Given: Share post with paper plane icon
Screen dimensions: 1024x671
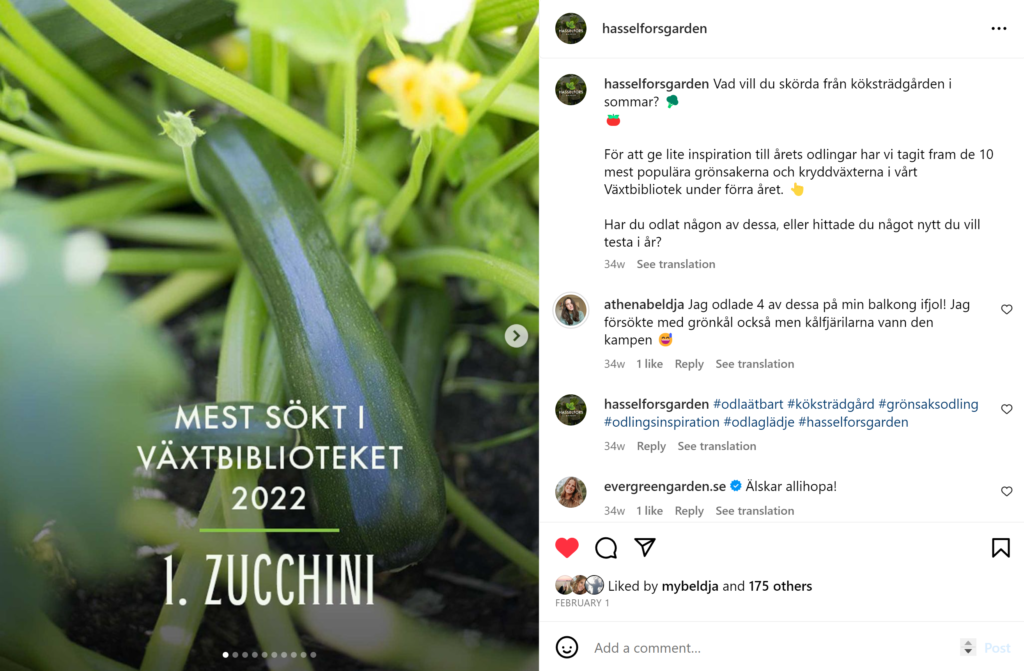Looking at the screenshot, I should 645,547.
